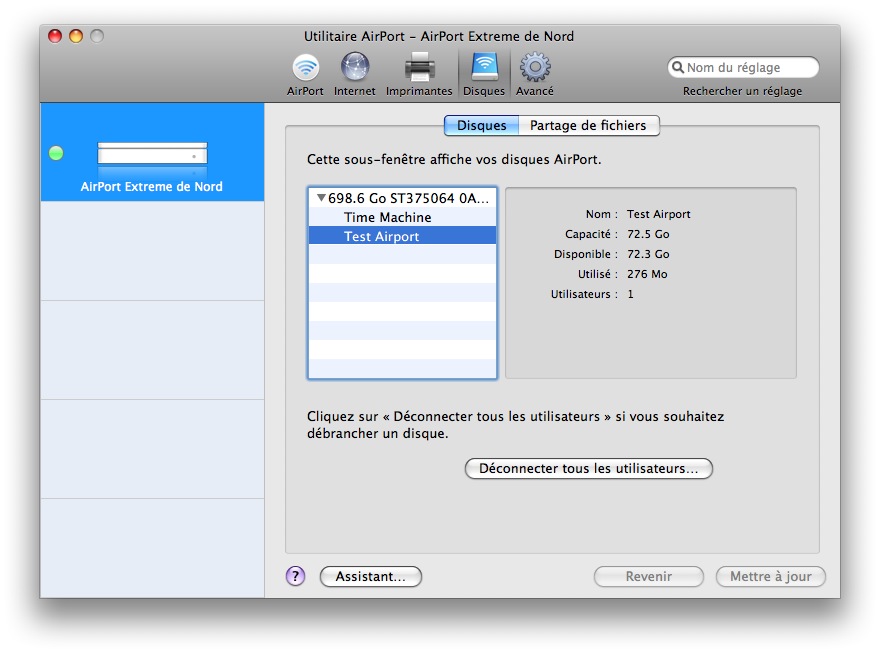
Task: Focus the Nom du réglage search field
Action: [x=742, y=67]
